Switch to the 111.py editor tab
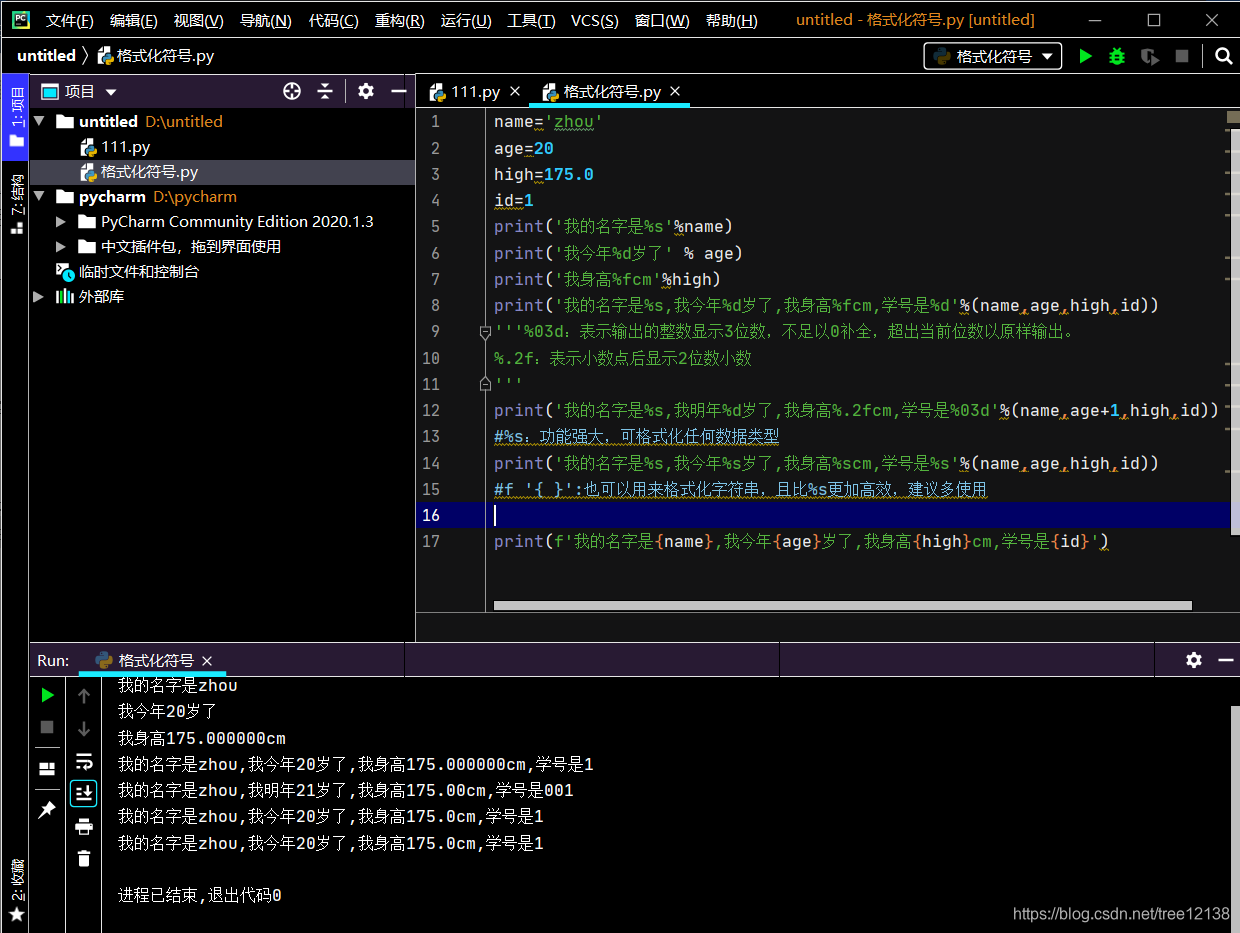Image resolution: width=1240 pixels, height=933 pixels. (475, 92)
